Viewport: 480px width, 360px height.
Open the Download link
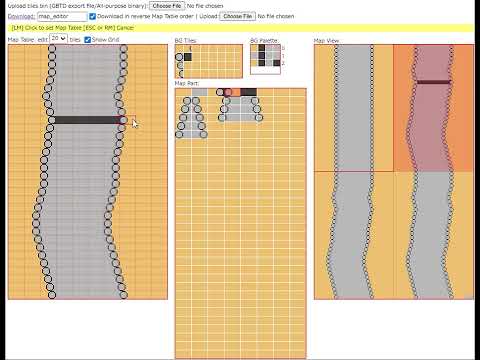21,16
